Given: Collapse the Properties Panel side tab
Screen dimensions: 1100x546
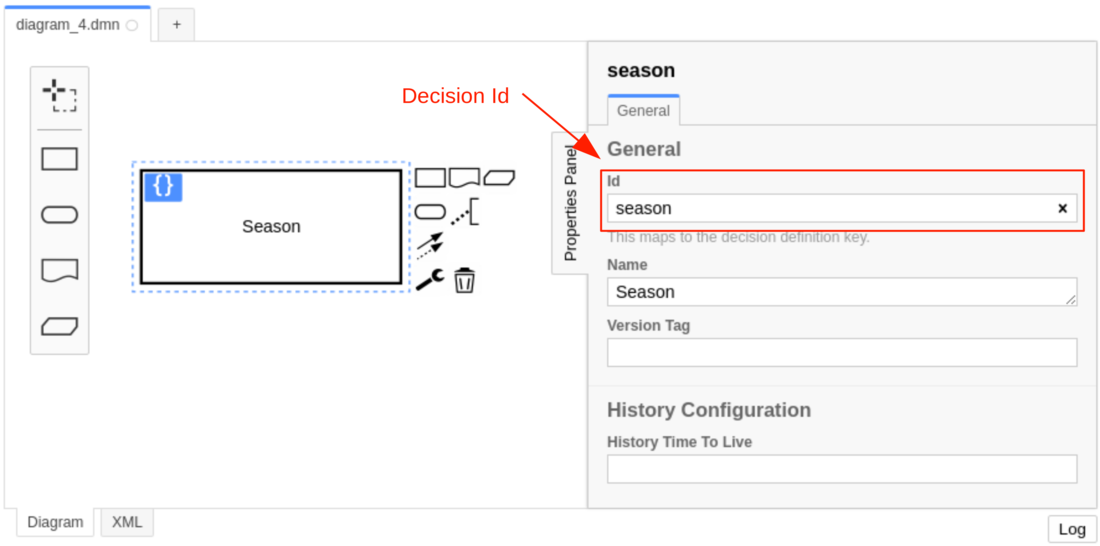Looking at the screenshot, I should [570, 202].
